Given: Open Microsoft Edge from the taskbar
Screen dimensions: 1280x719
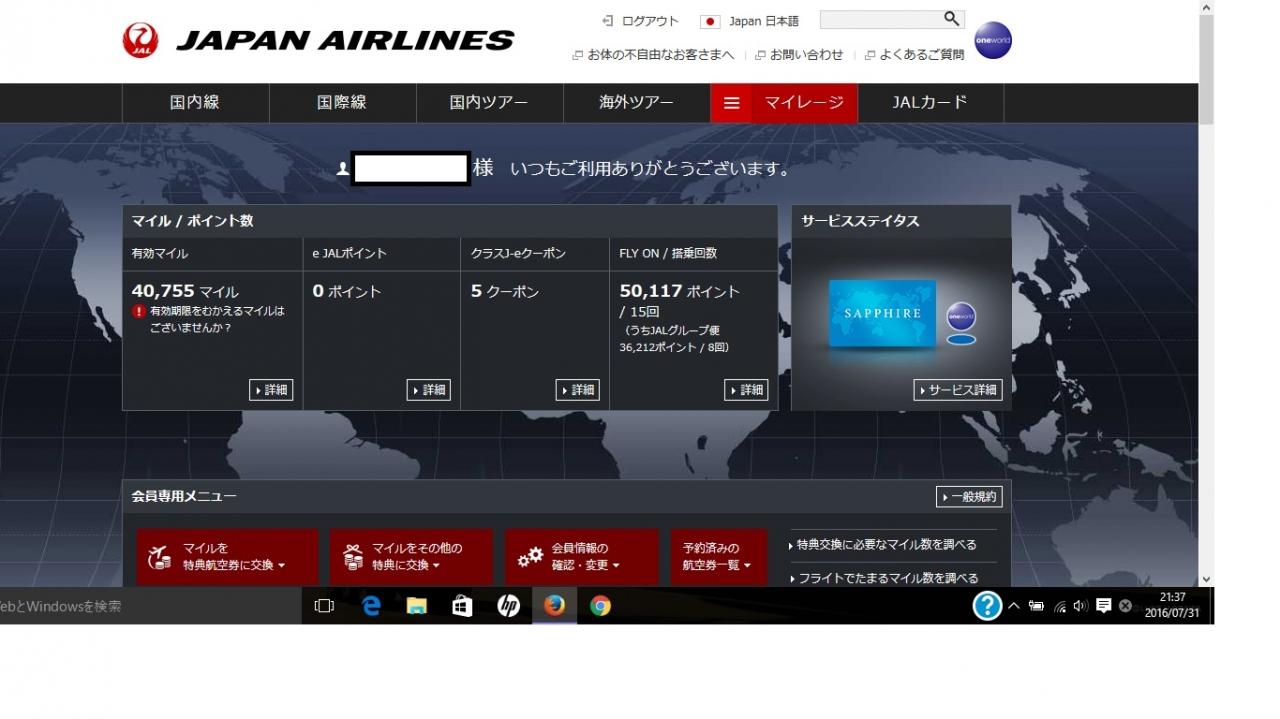Looking at the screenshot, I should click(371, 606).
